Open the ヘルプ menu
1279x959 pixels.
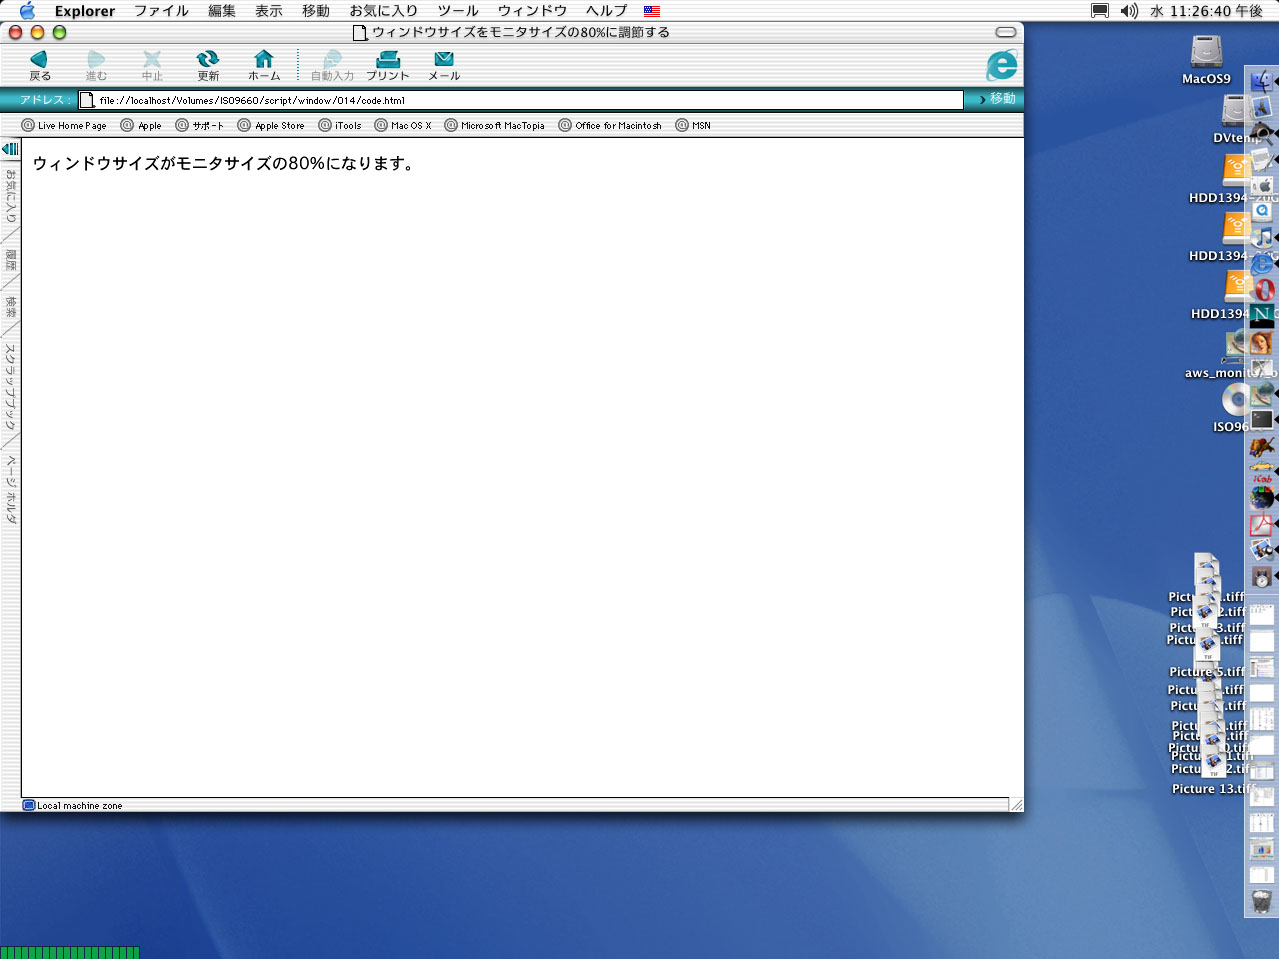pos(606,11)
